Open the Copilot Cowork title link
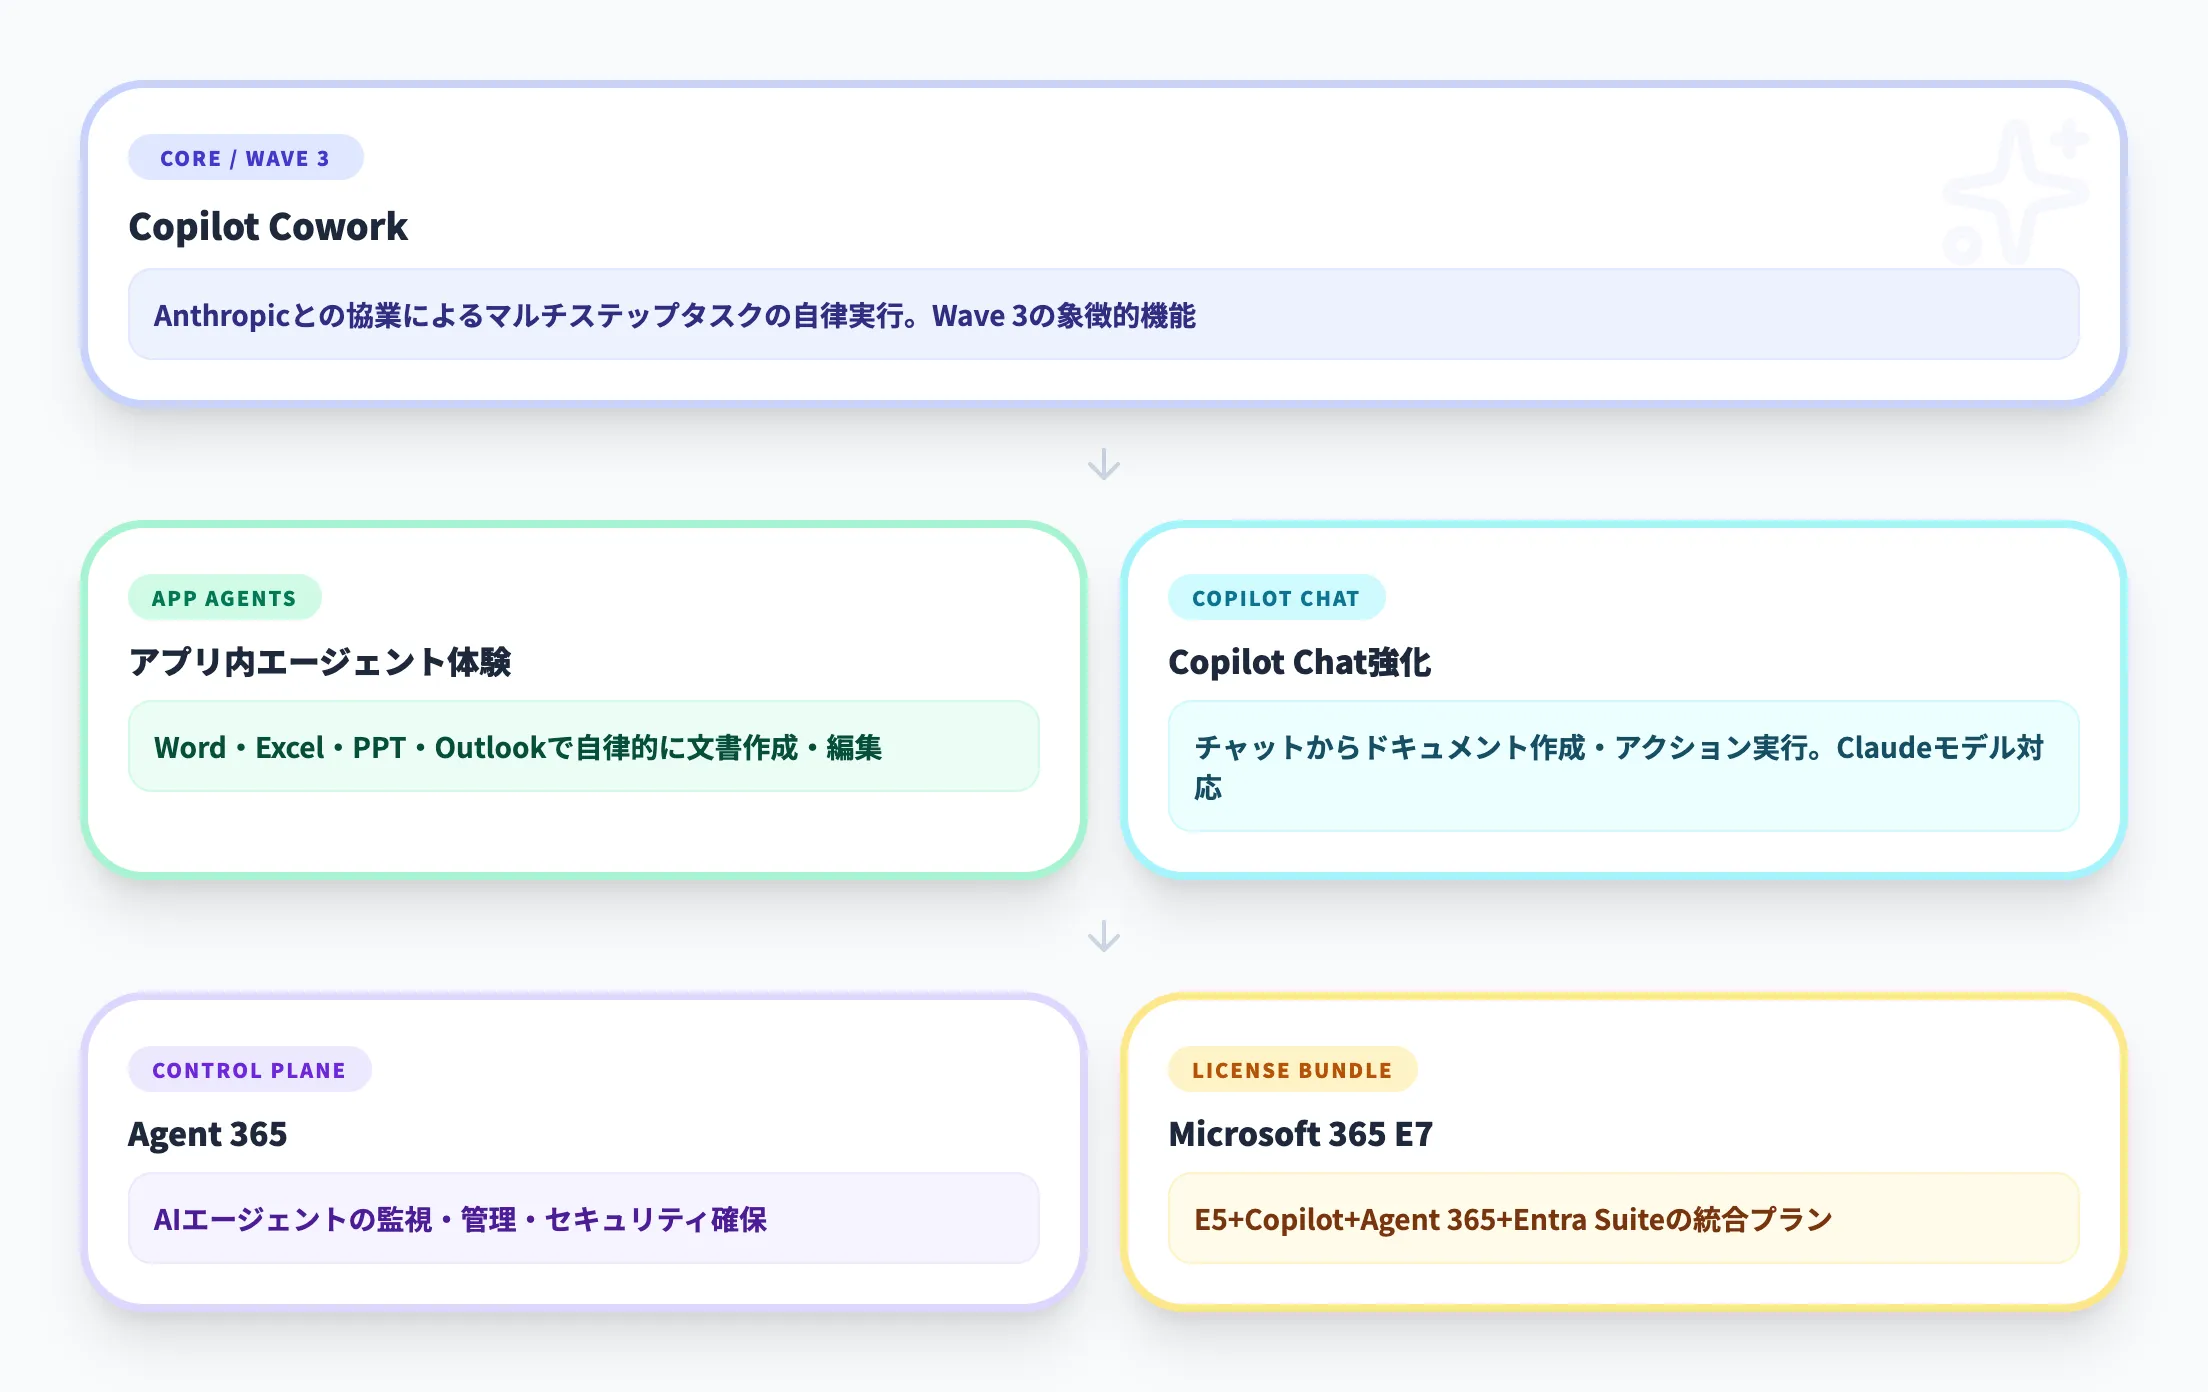This screenshot has width=2208, height=1392. coord(267,227)
